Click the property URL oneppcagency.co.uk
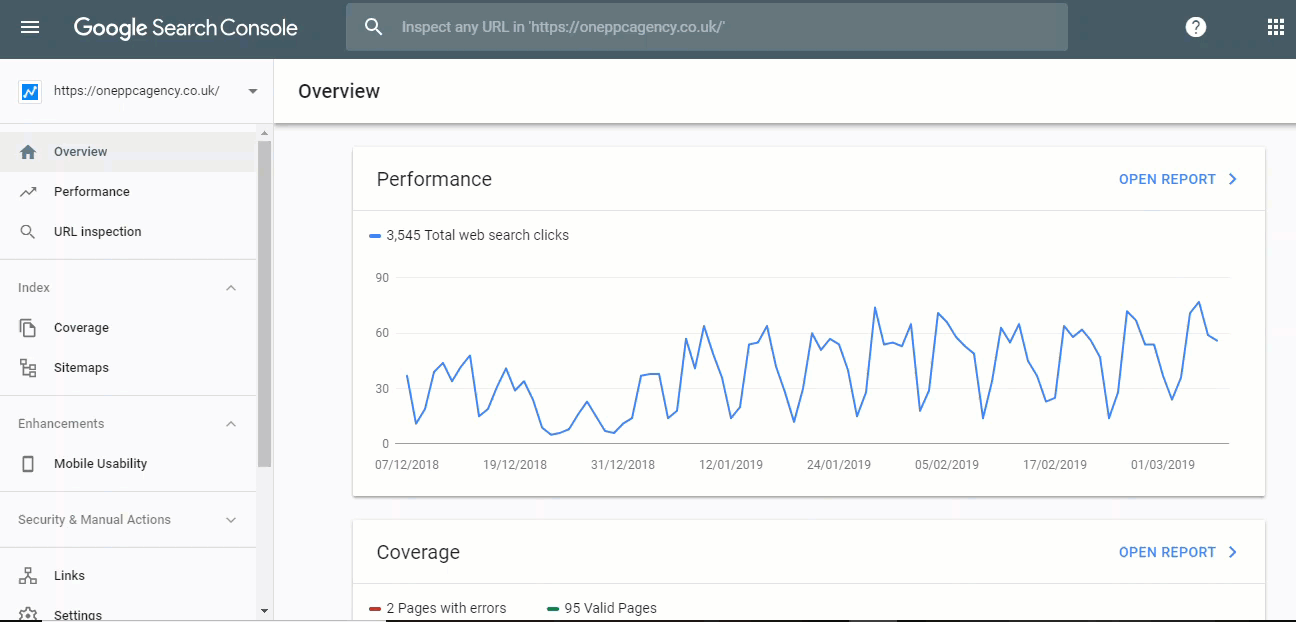This screenshot has height=622, width=1296. point(136,90)
